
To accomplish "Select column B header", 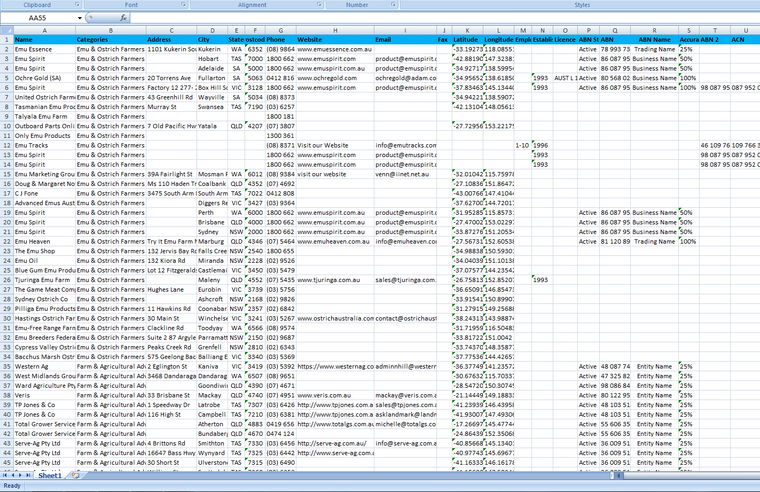I will coord(111,30).
